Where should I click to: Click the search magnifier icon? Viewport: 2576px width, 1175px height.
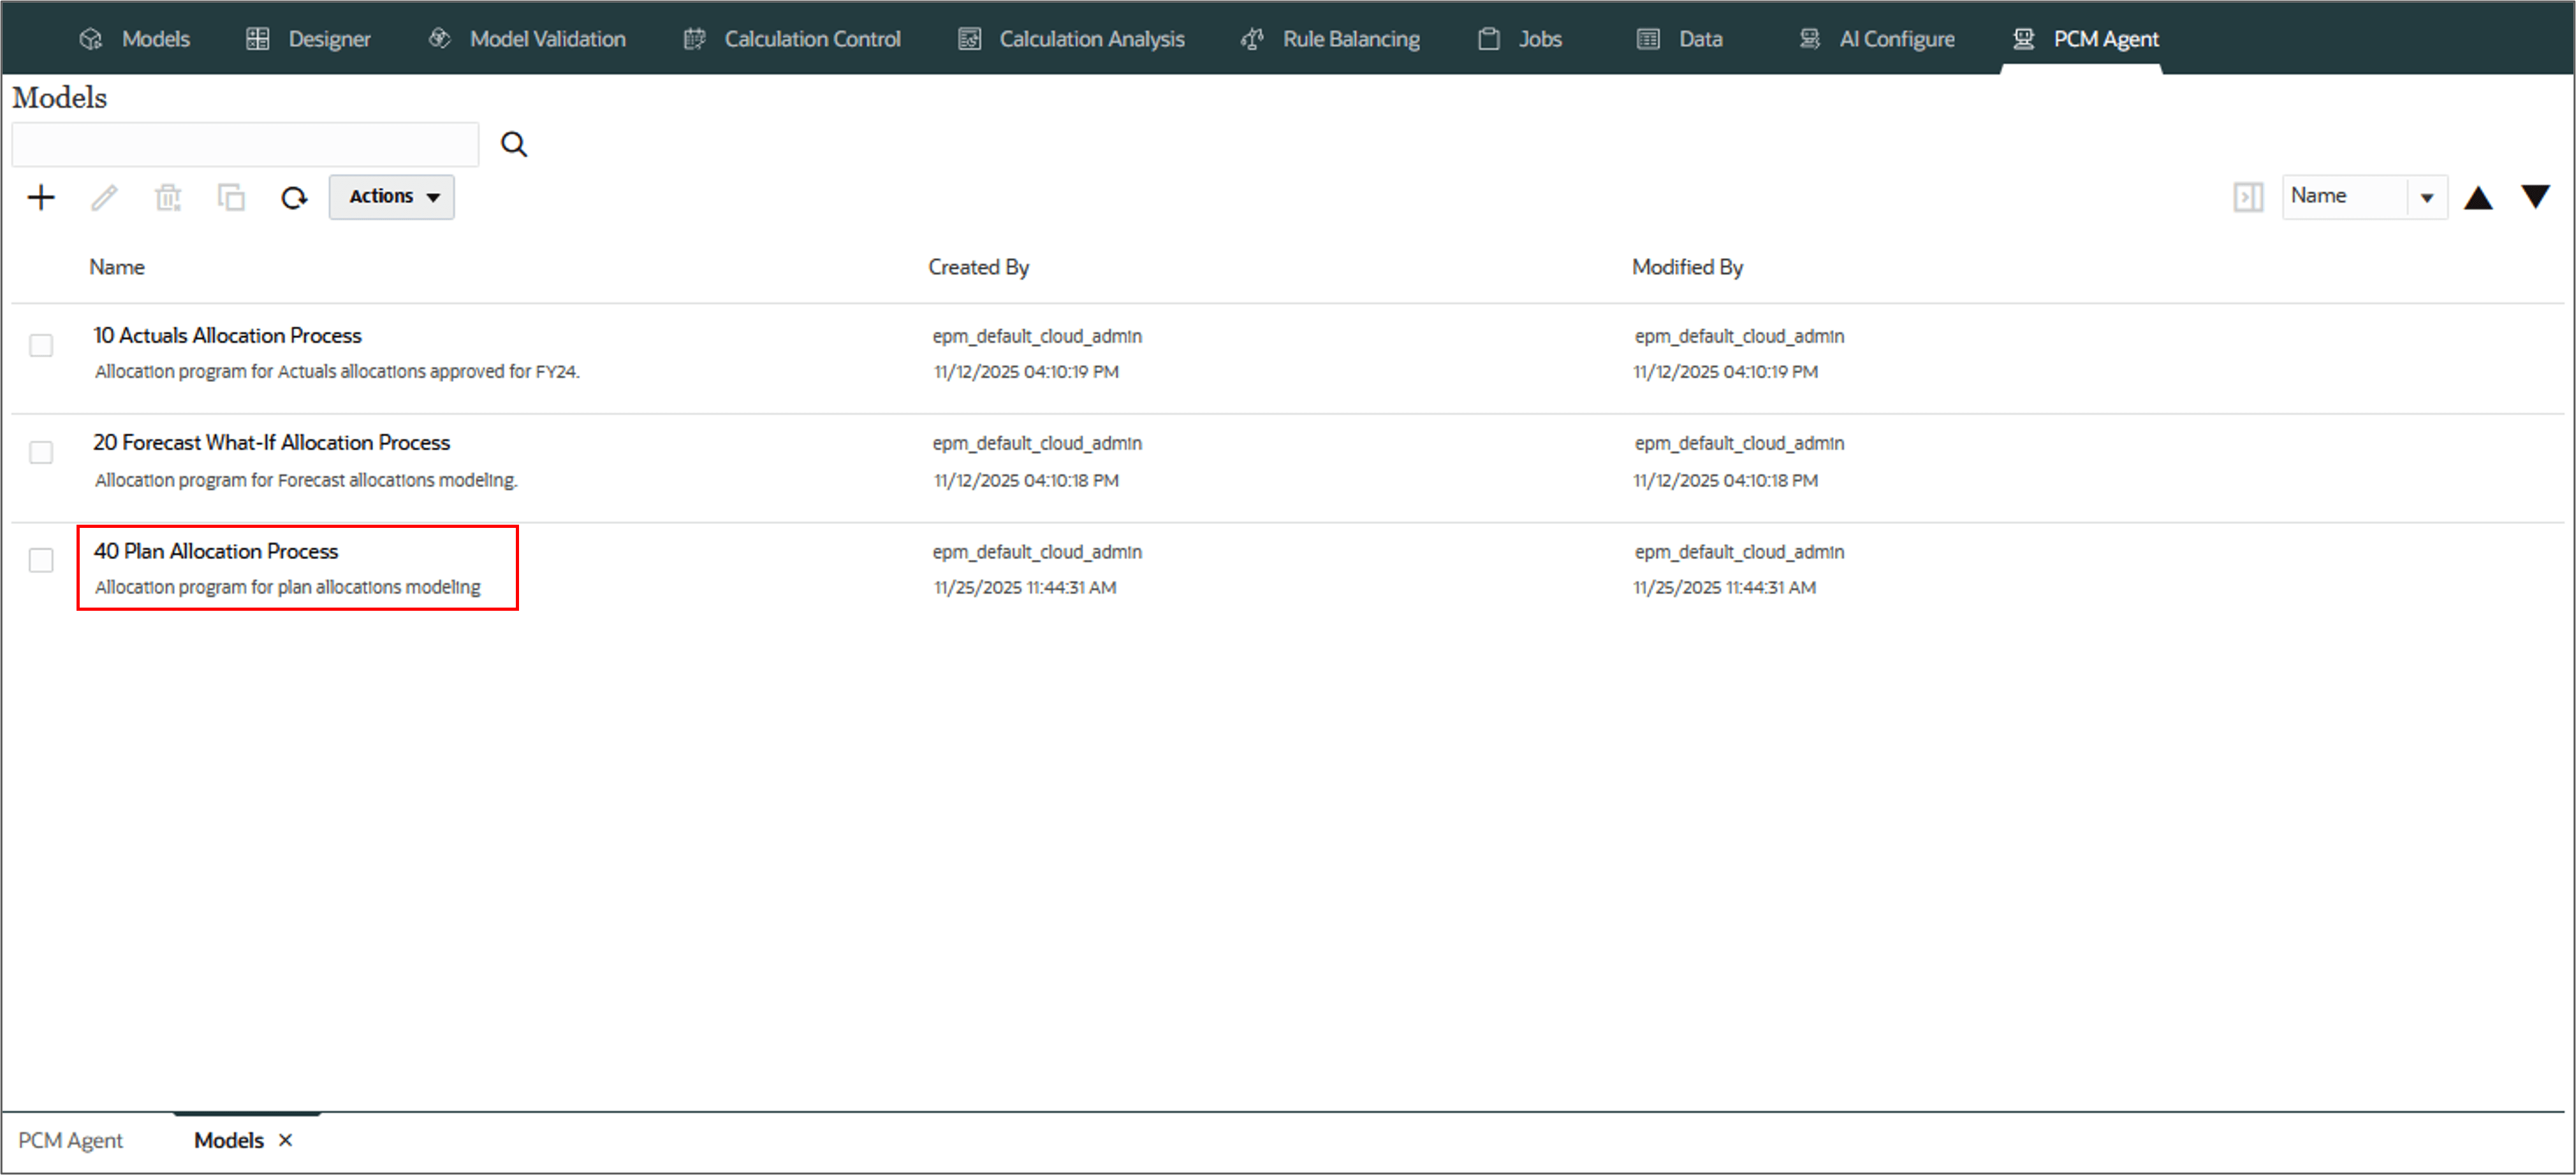[514, 144]
